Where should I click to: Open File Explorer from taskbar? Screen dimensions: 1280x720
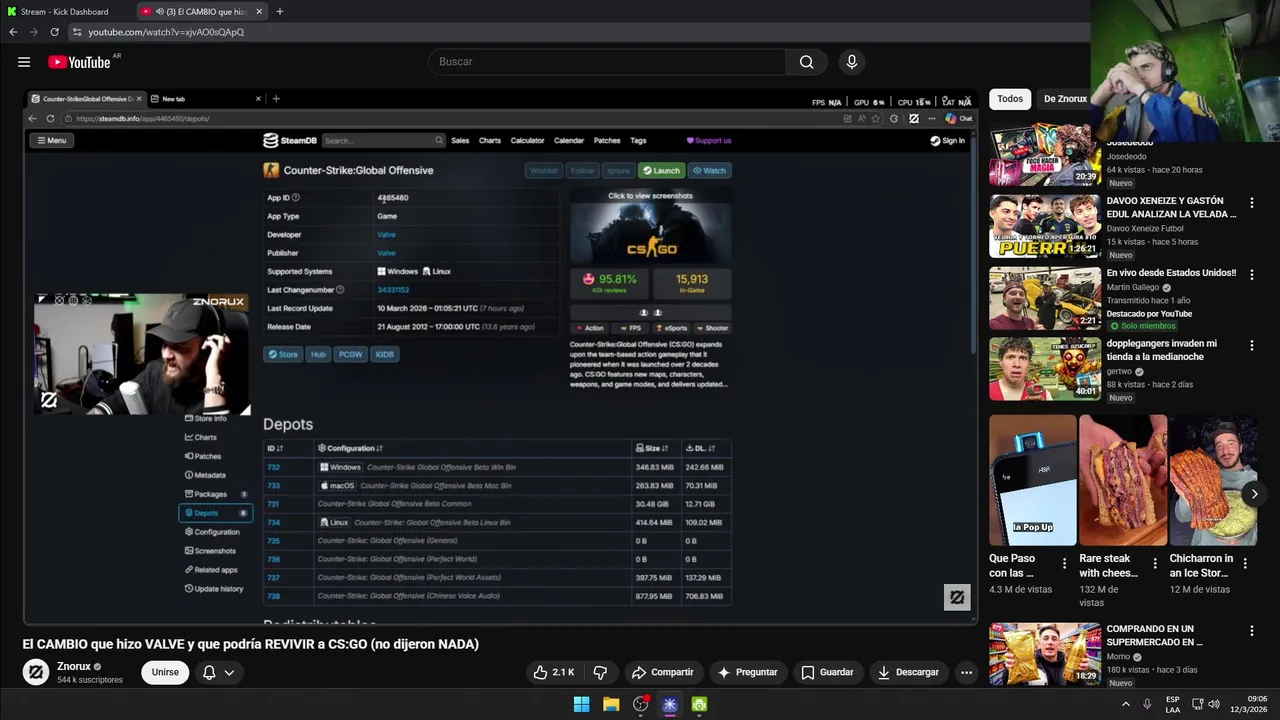(x=611, y=704)
